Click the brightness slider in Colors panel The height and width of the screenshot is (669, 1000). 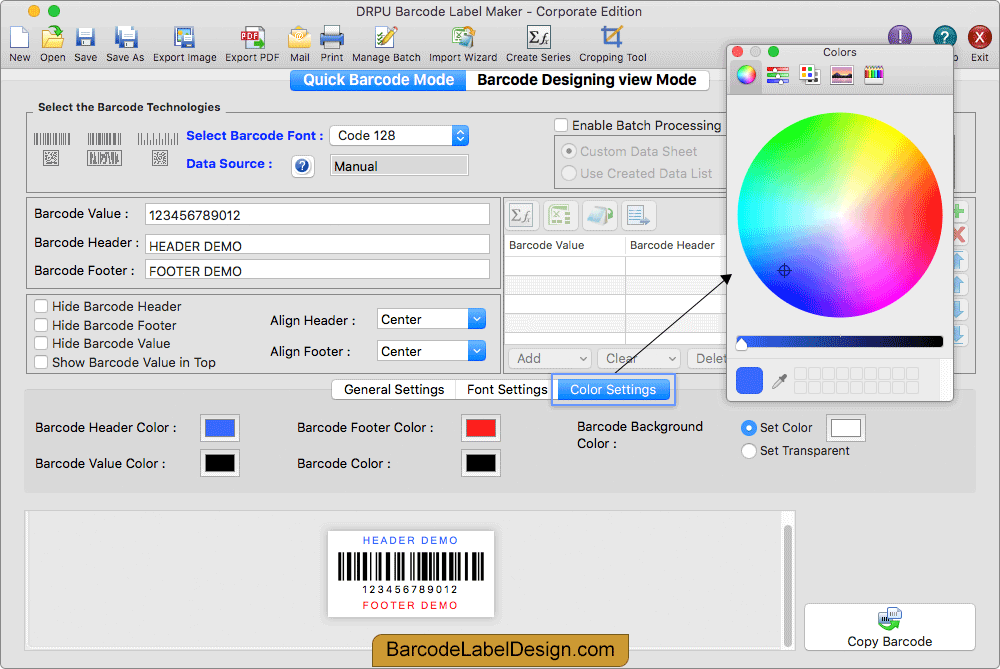point(839,342)
